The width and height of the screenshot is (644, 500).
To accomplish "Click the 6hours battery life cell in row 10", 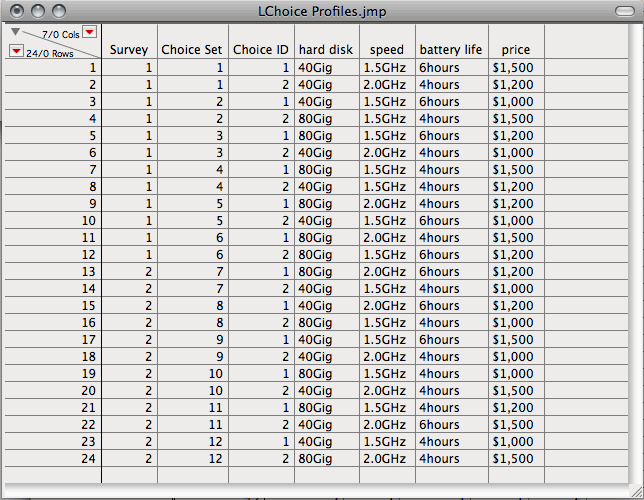I will pyautogui.click(x=452, y=221).
